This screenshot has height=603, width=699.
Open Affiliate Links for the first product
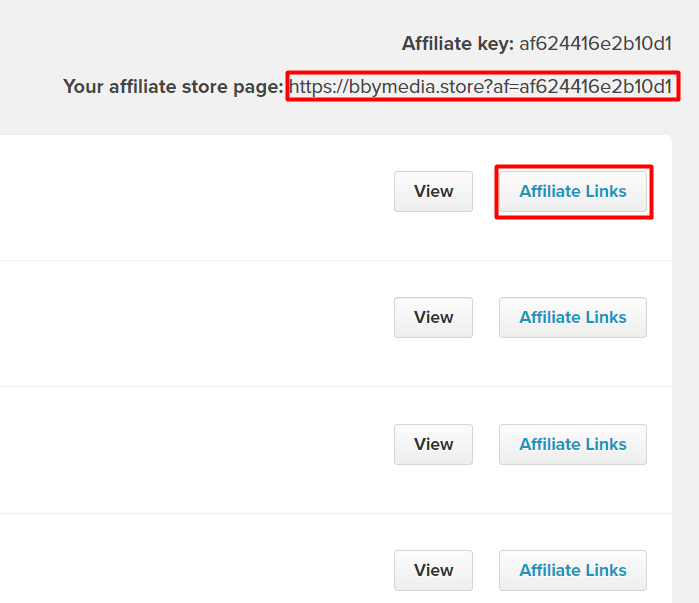click(573, 191)
